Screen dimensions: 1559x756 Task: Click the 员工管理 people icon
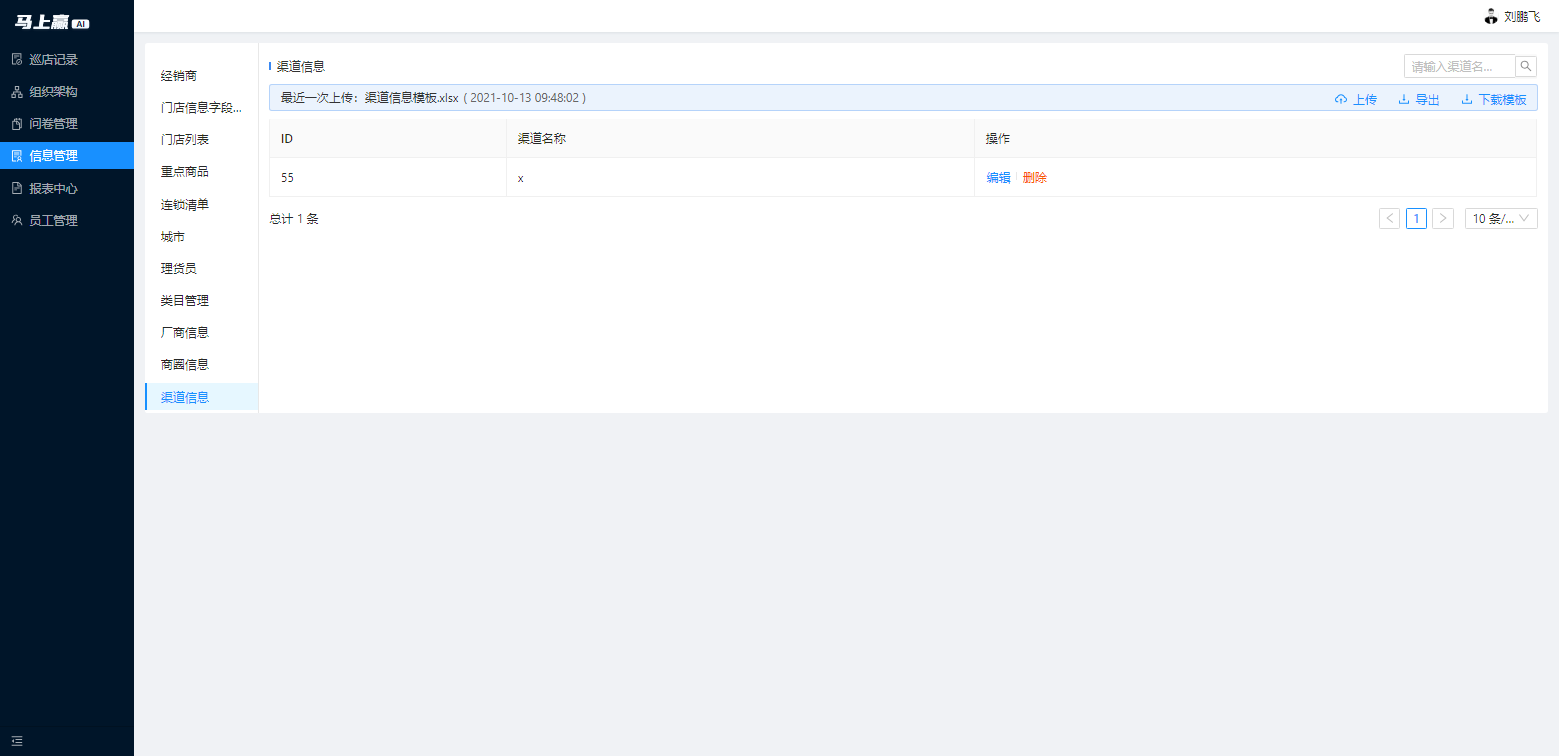click(x=14, y=220)
